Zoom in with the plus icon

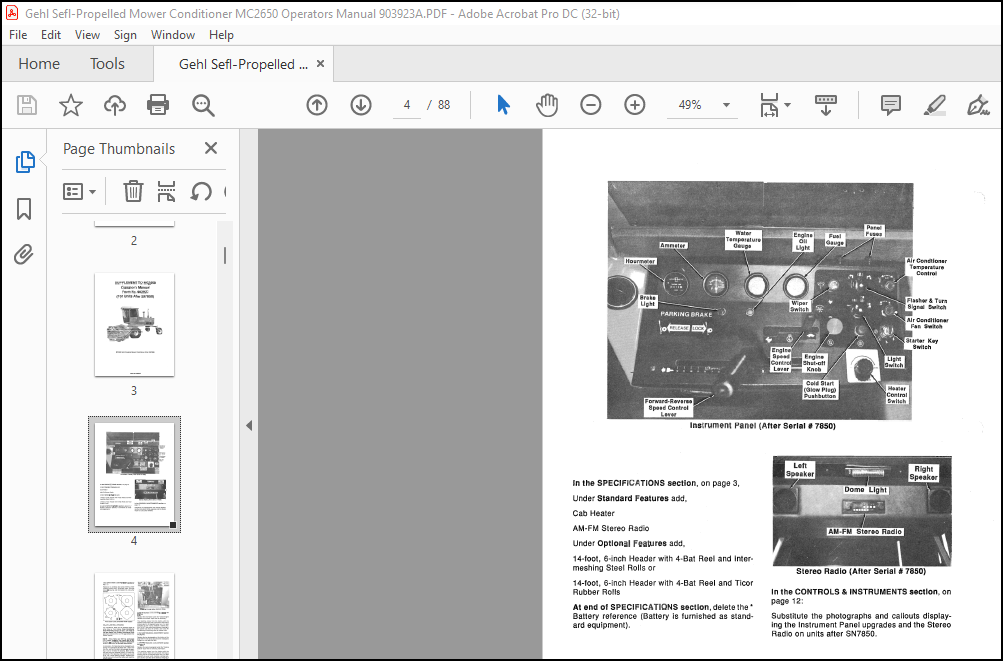[635, 105]
